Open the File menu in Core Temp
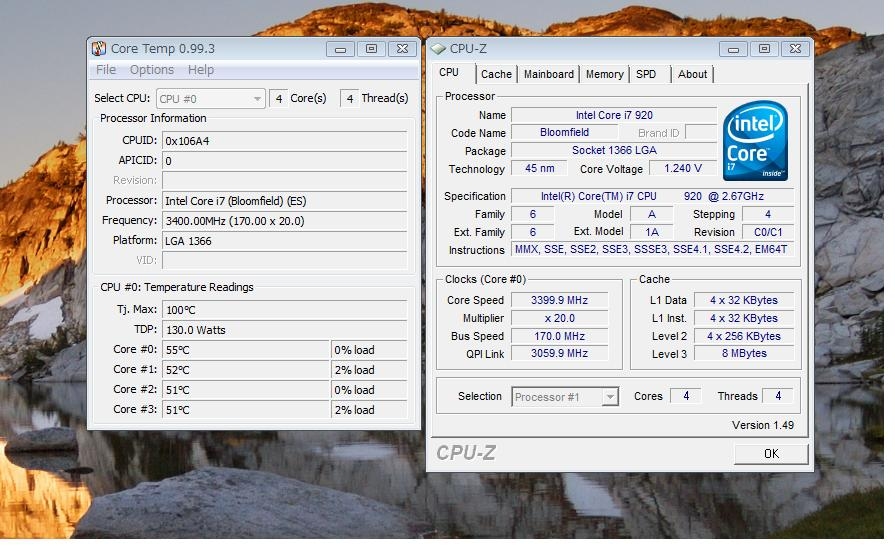Image resolution: width=895 pixels, height=557 pixels. [x=106, y=70]
